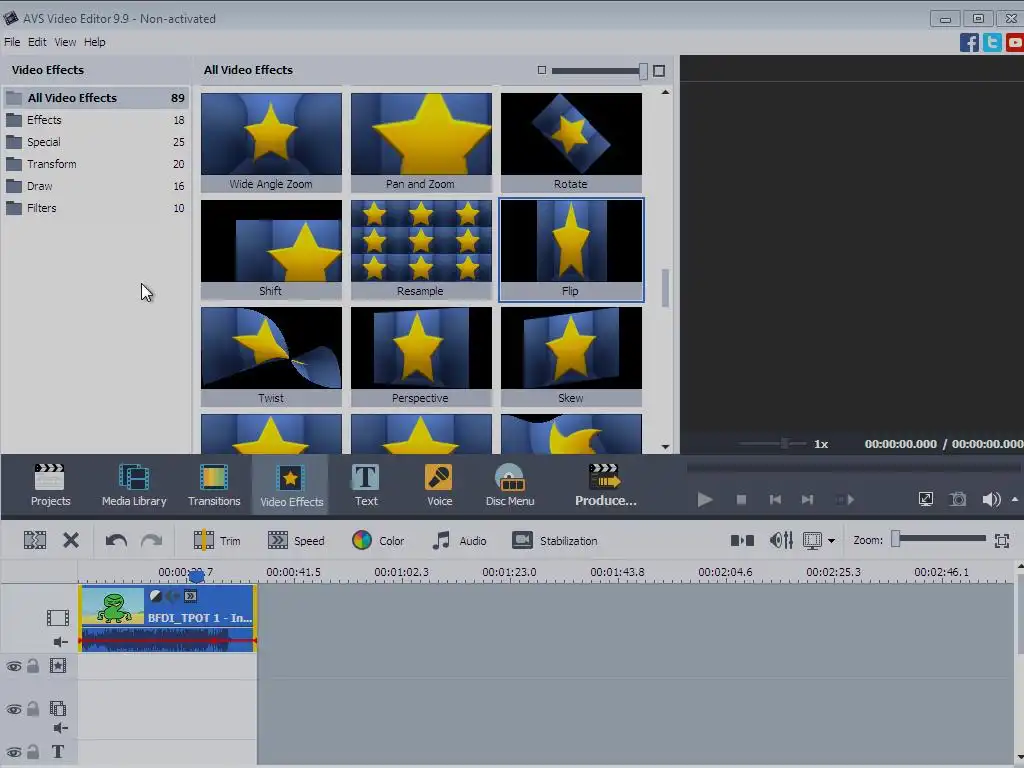
Task: Open the File menu
Action: coord(12,42)
